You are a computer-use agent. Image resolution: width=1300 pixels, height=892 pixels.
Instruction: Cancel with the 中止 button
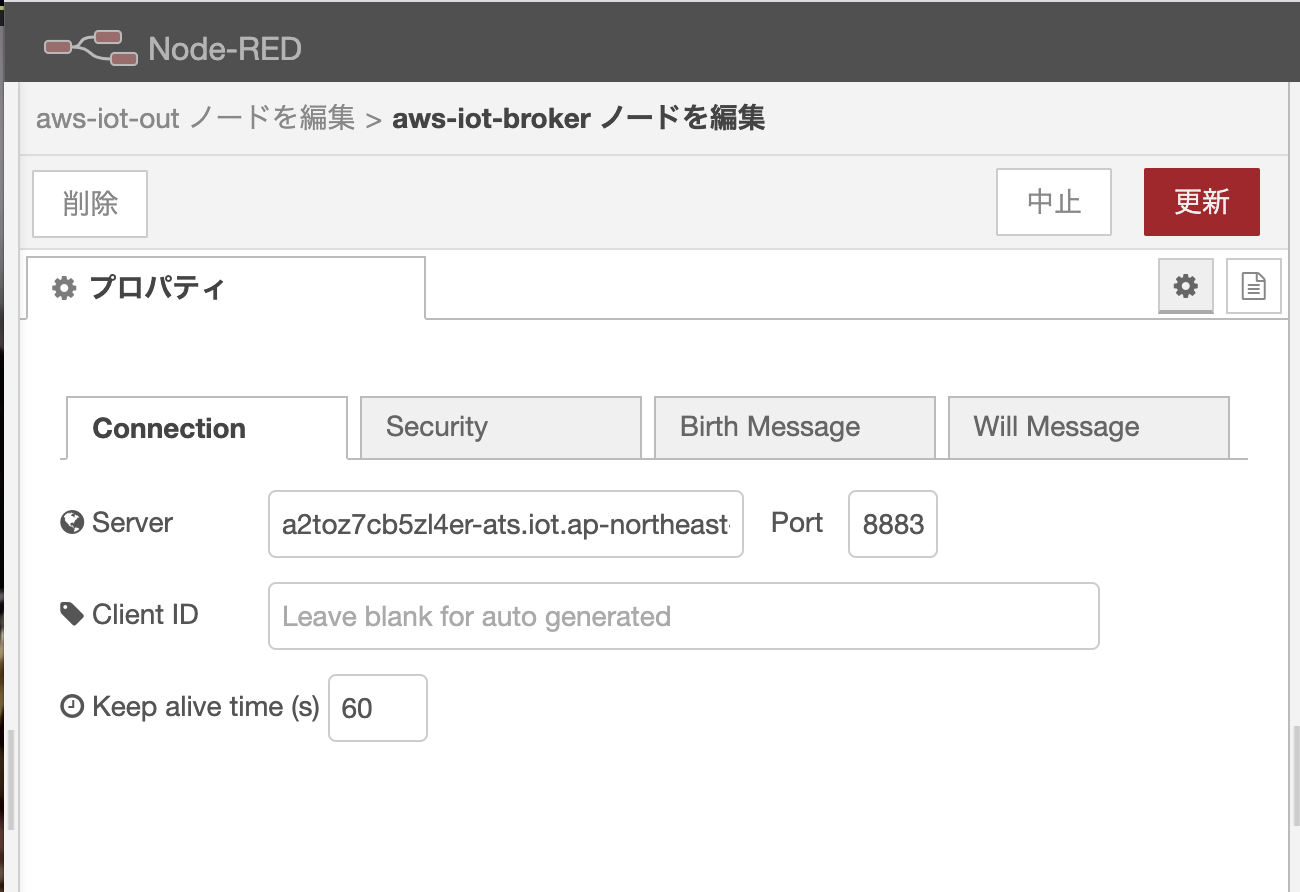point(1054,202)
